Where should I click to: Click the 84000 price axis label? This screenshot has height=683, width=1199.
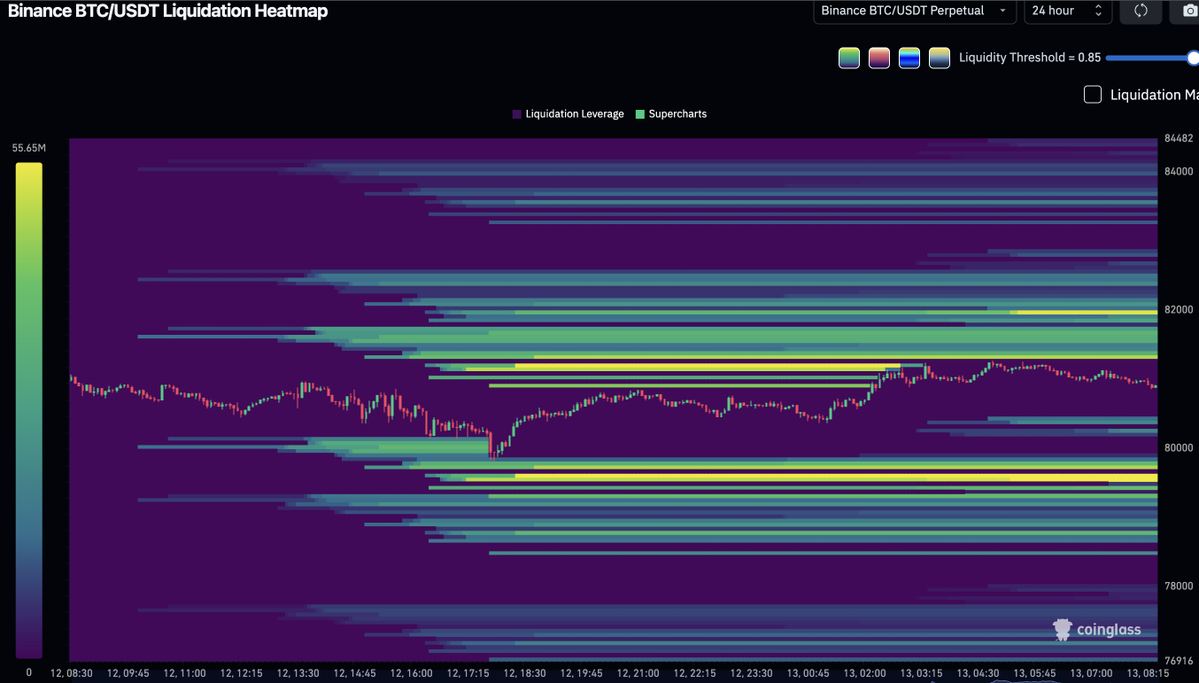point(1178,171)
